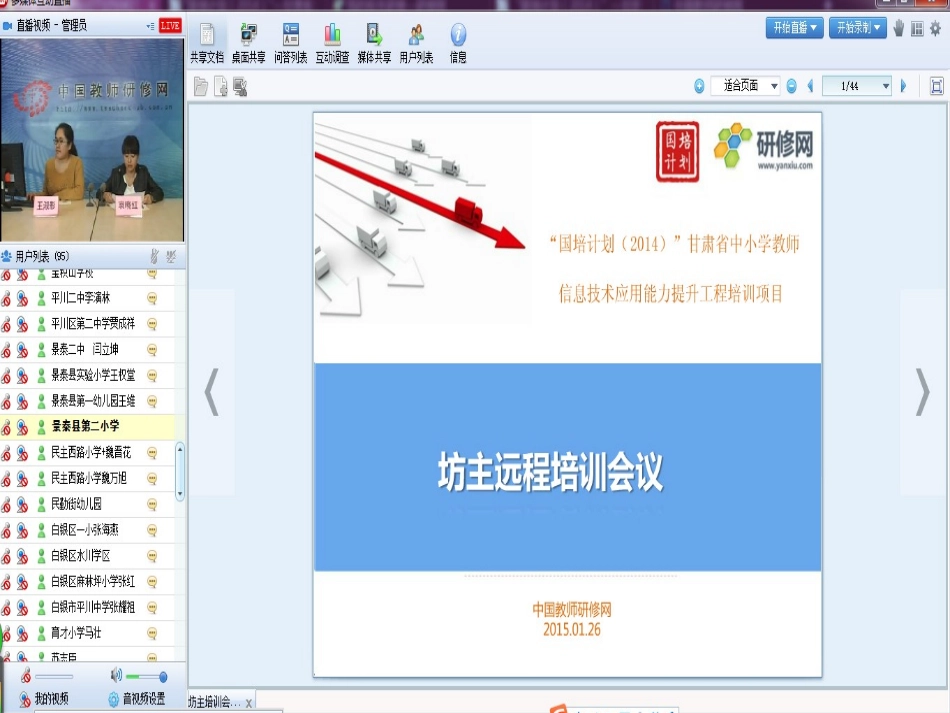This screenshot has height=713, width=950.
Task: Open the 问答列表 Q&A list
Action: pos(290,42)
